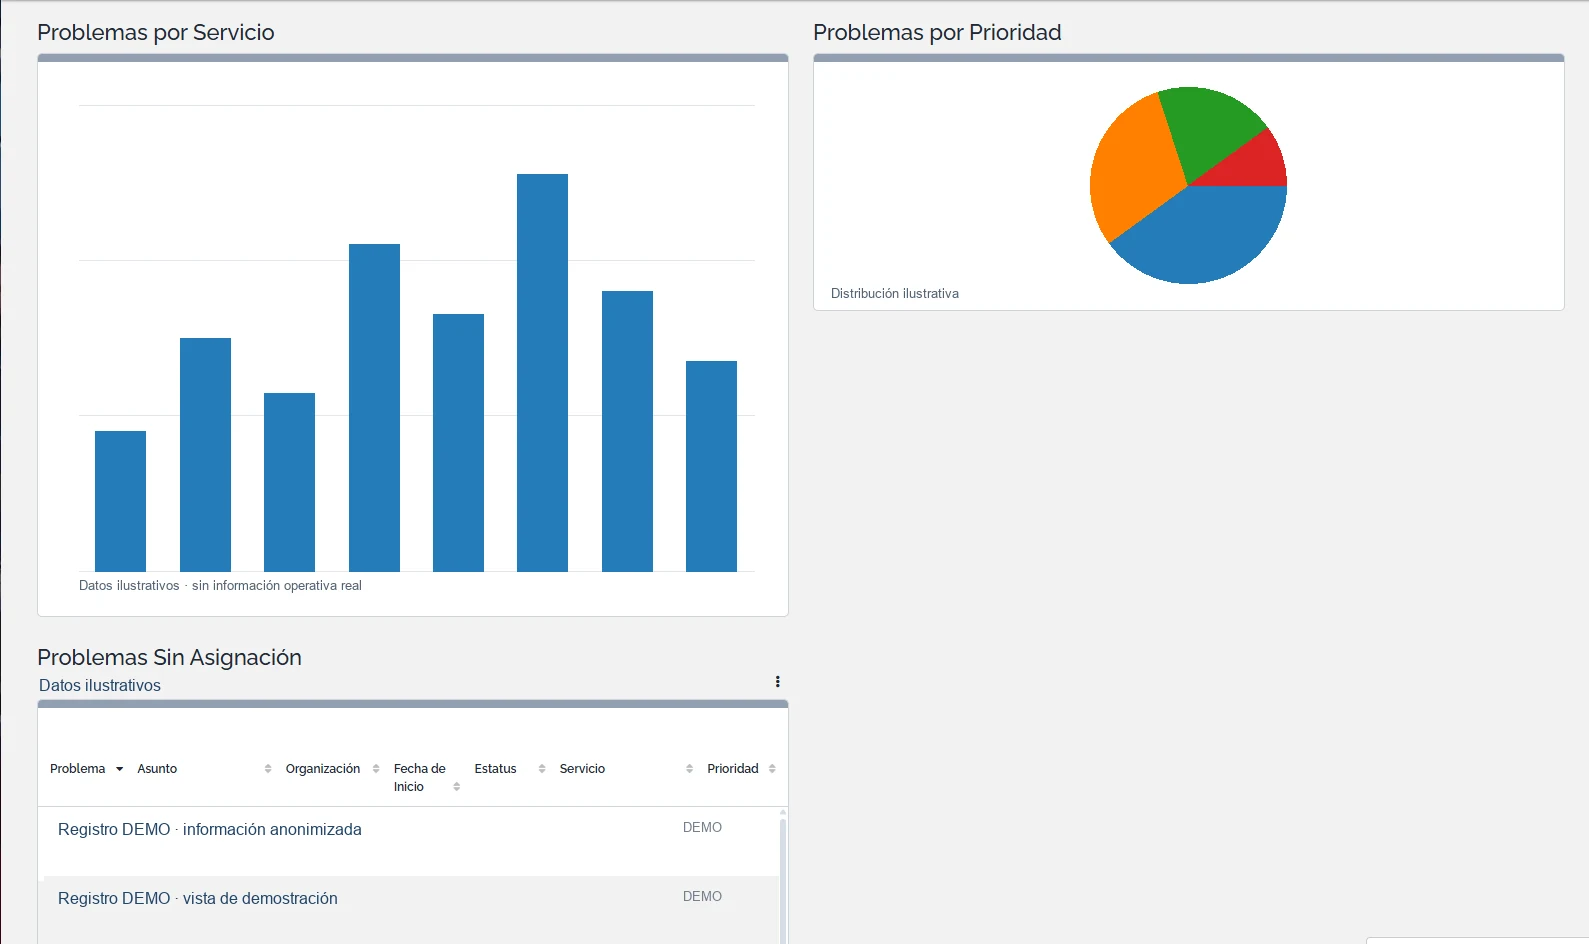Click 'sin información operativa real' chart caption
Image resolution: width=1589 pixels, height=944 pixels.
tap(277, 586)
